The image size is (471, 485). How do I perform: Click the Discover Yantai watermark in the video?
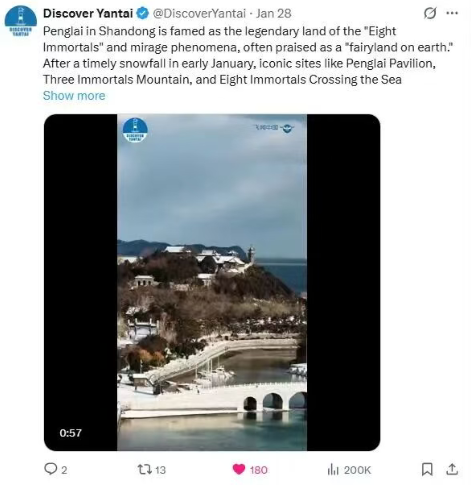tap(135, 130)
